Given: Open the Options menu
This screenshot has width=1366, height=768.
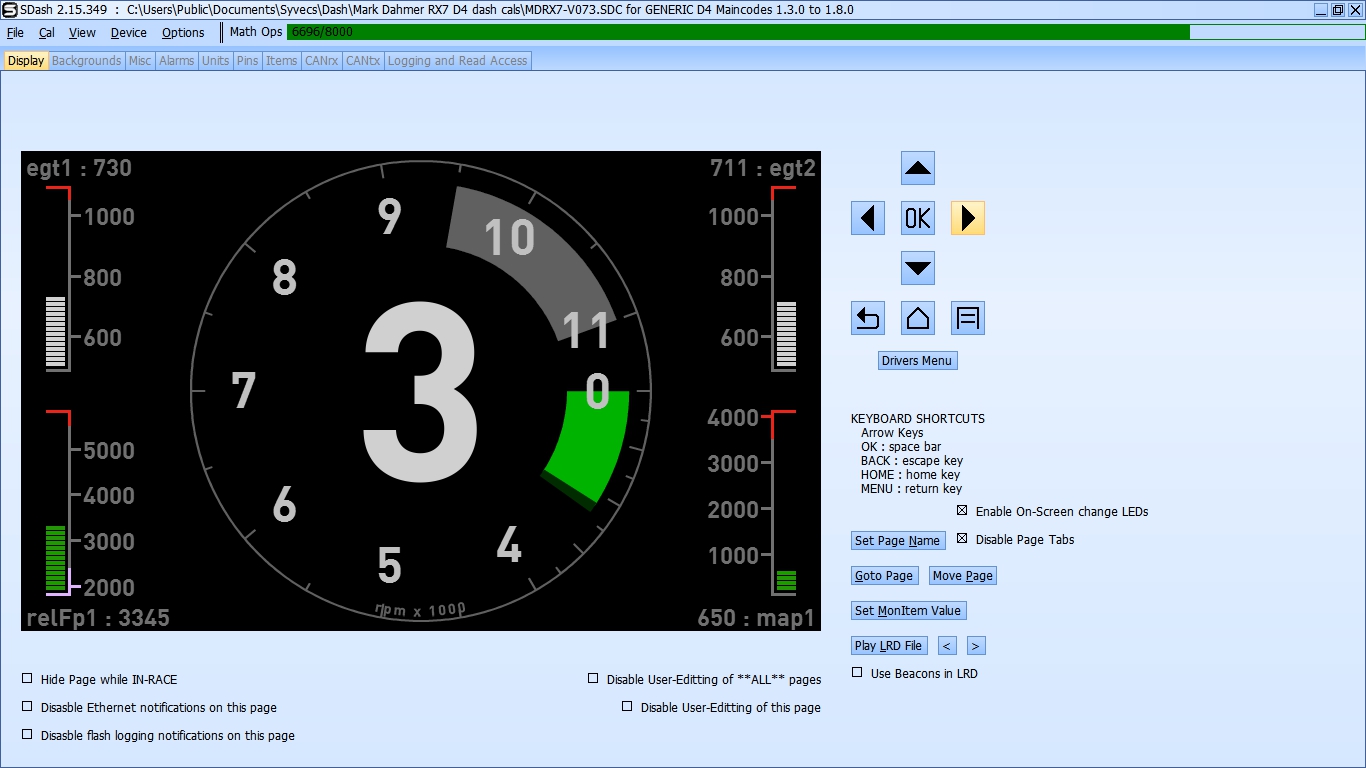Looking at the screenshot, I should pyautogui.click(x=183, y=32).
